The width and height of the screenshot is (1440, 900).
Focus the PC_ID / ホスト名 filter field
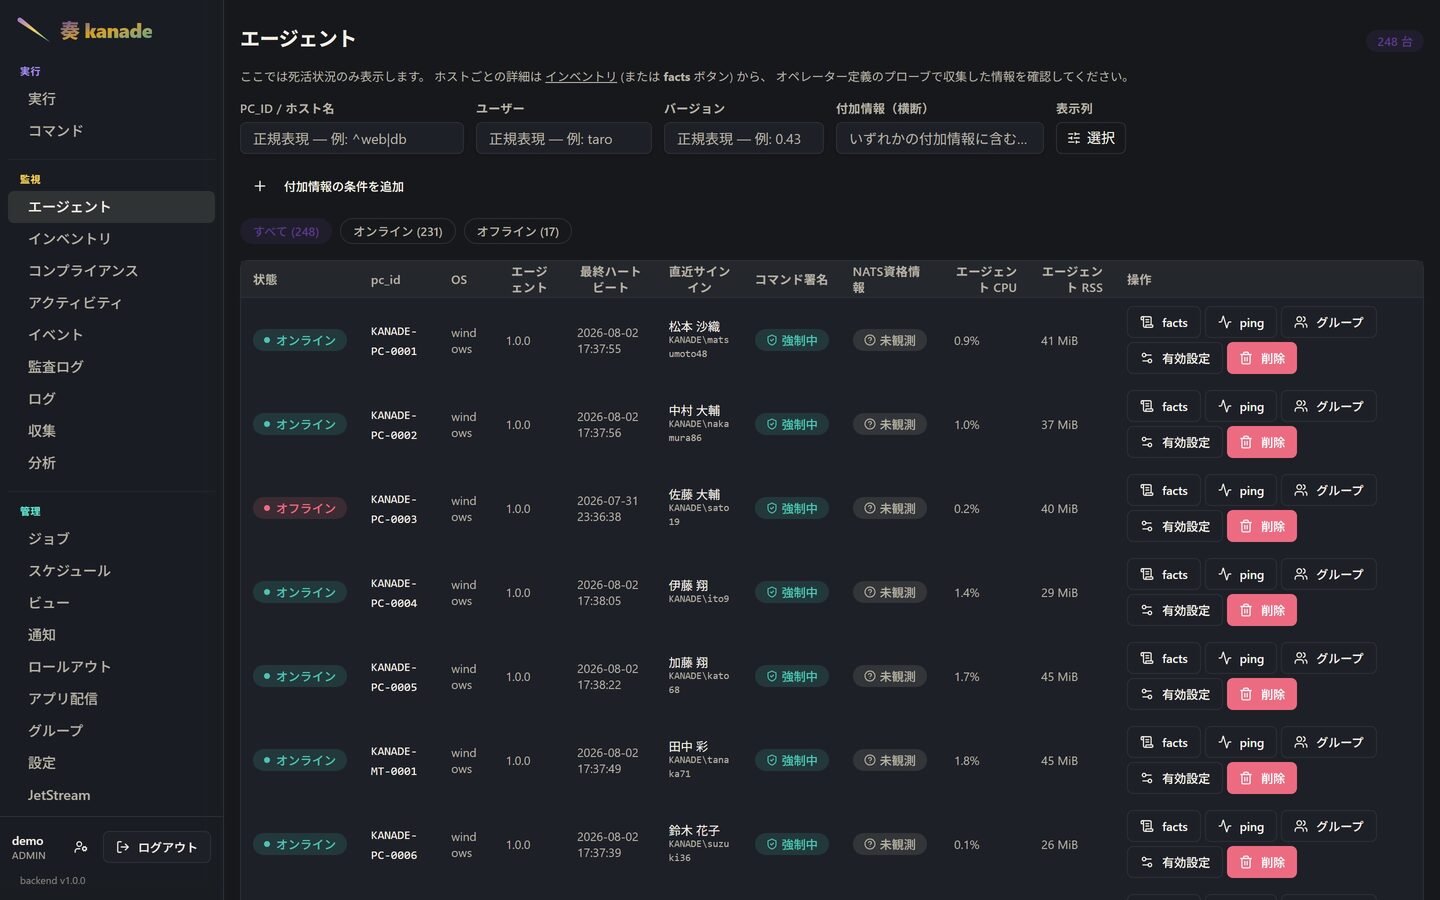(352, 138)
